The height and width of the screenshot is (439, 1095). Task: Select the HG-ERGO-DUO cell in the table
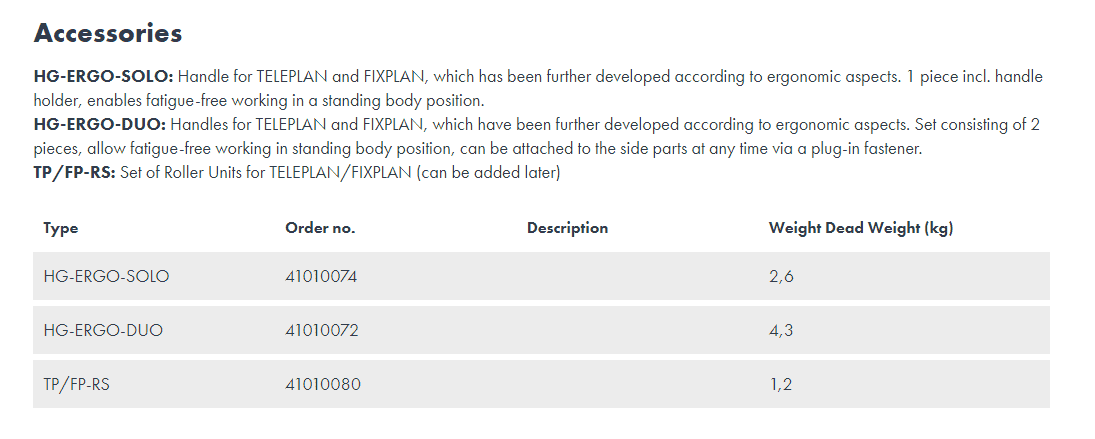click(x=103, y=330)
